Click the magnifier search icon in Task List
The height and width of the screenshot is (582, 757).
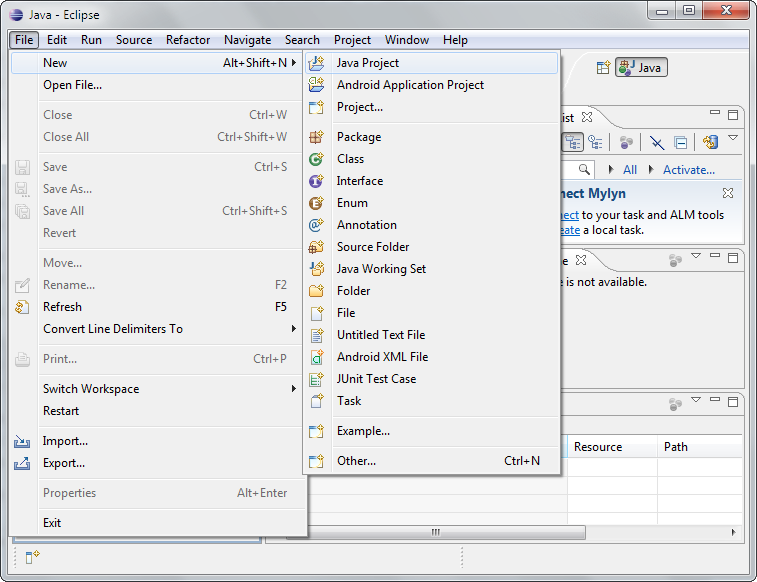tap(584, 169)
